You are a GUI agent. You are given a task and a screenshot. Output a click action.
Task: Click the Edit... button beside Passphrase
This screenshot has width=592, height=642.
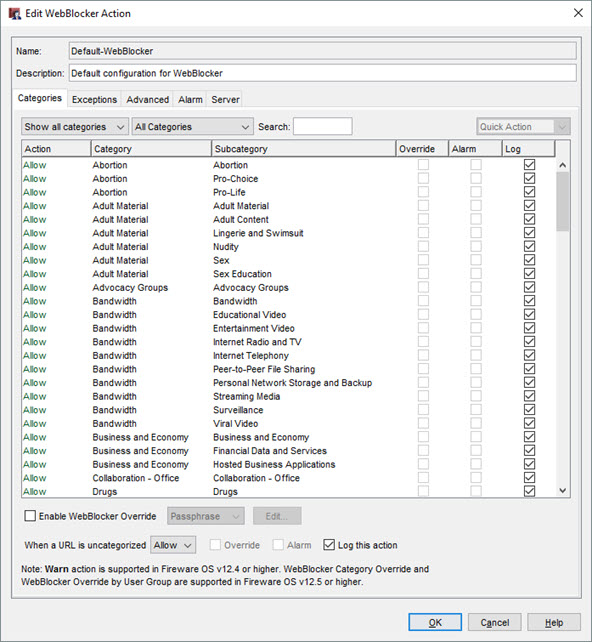click(x=277, y=516)
